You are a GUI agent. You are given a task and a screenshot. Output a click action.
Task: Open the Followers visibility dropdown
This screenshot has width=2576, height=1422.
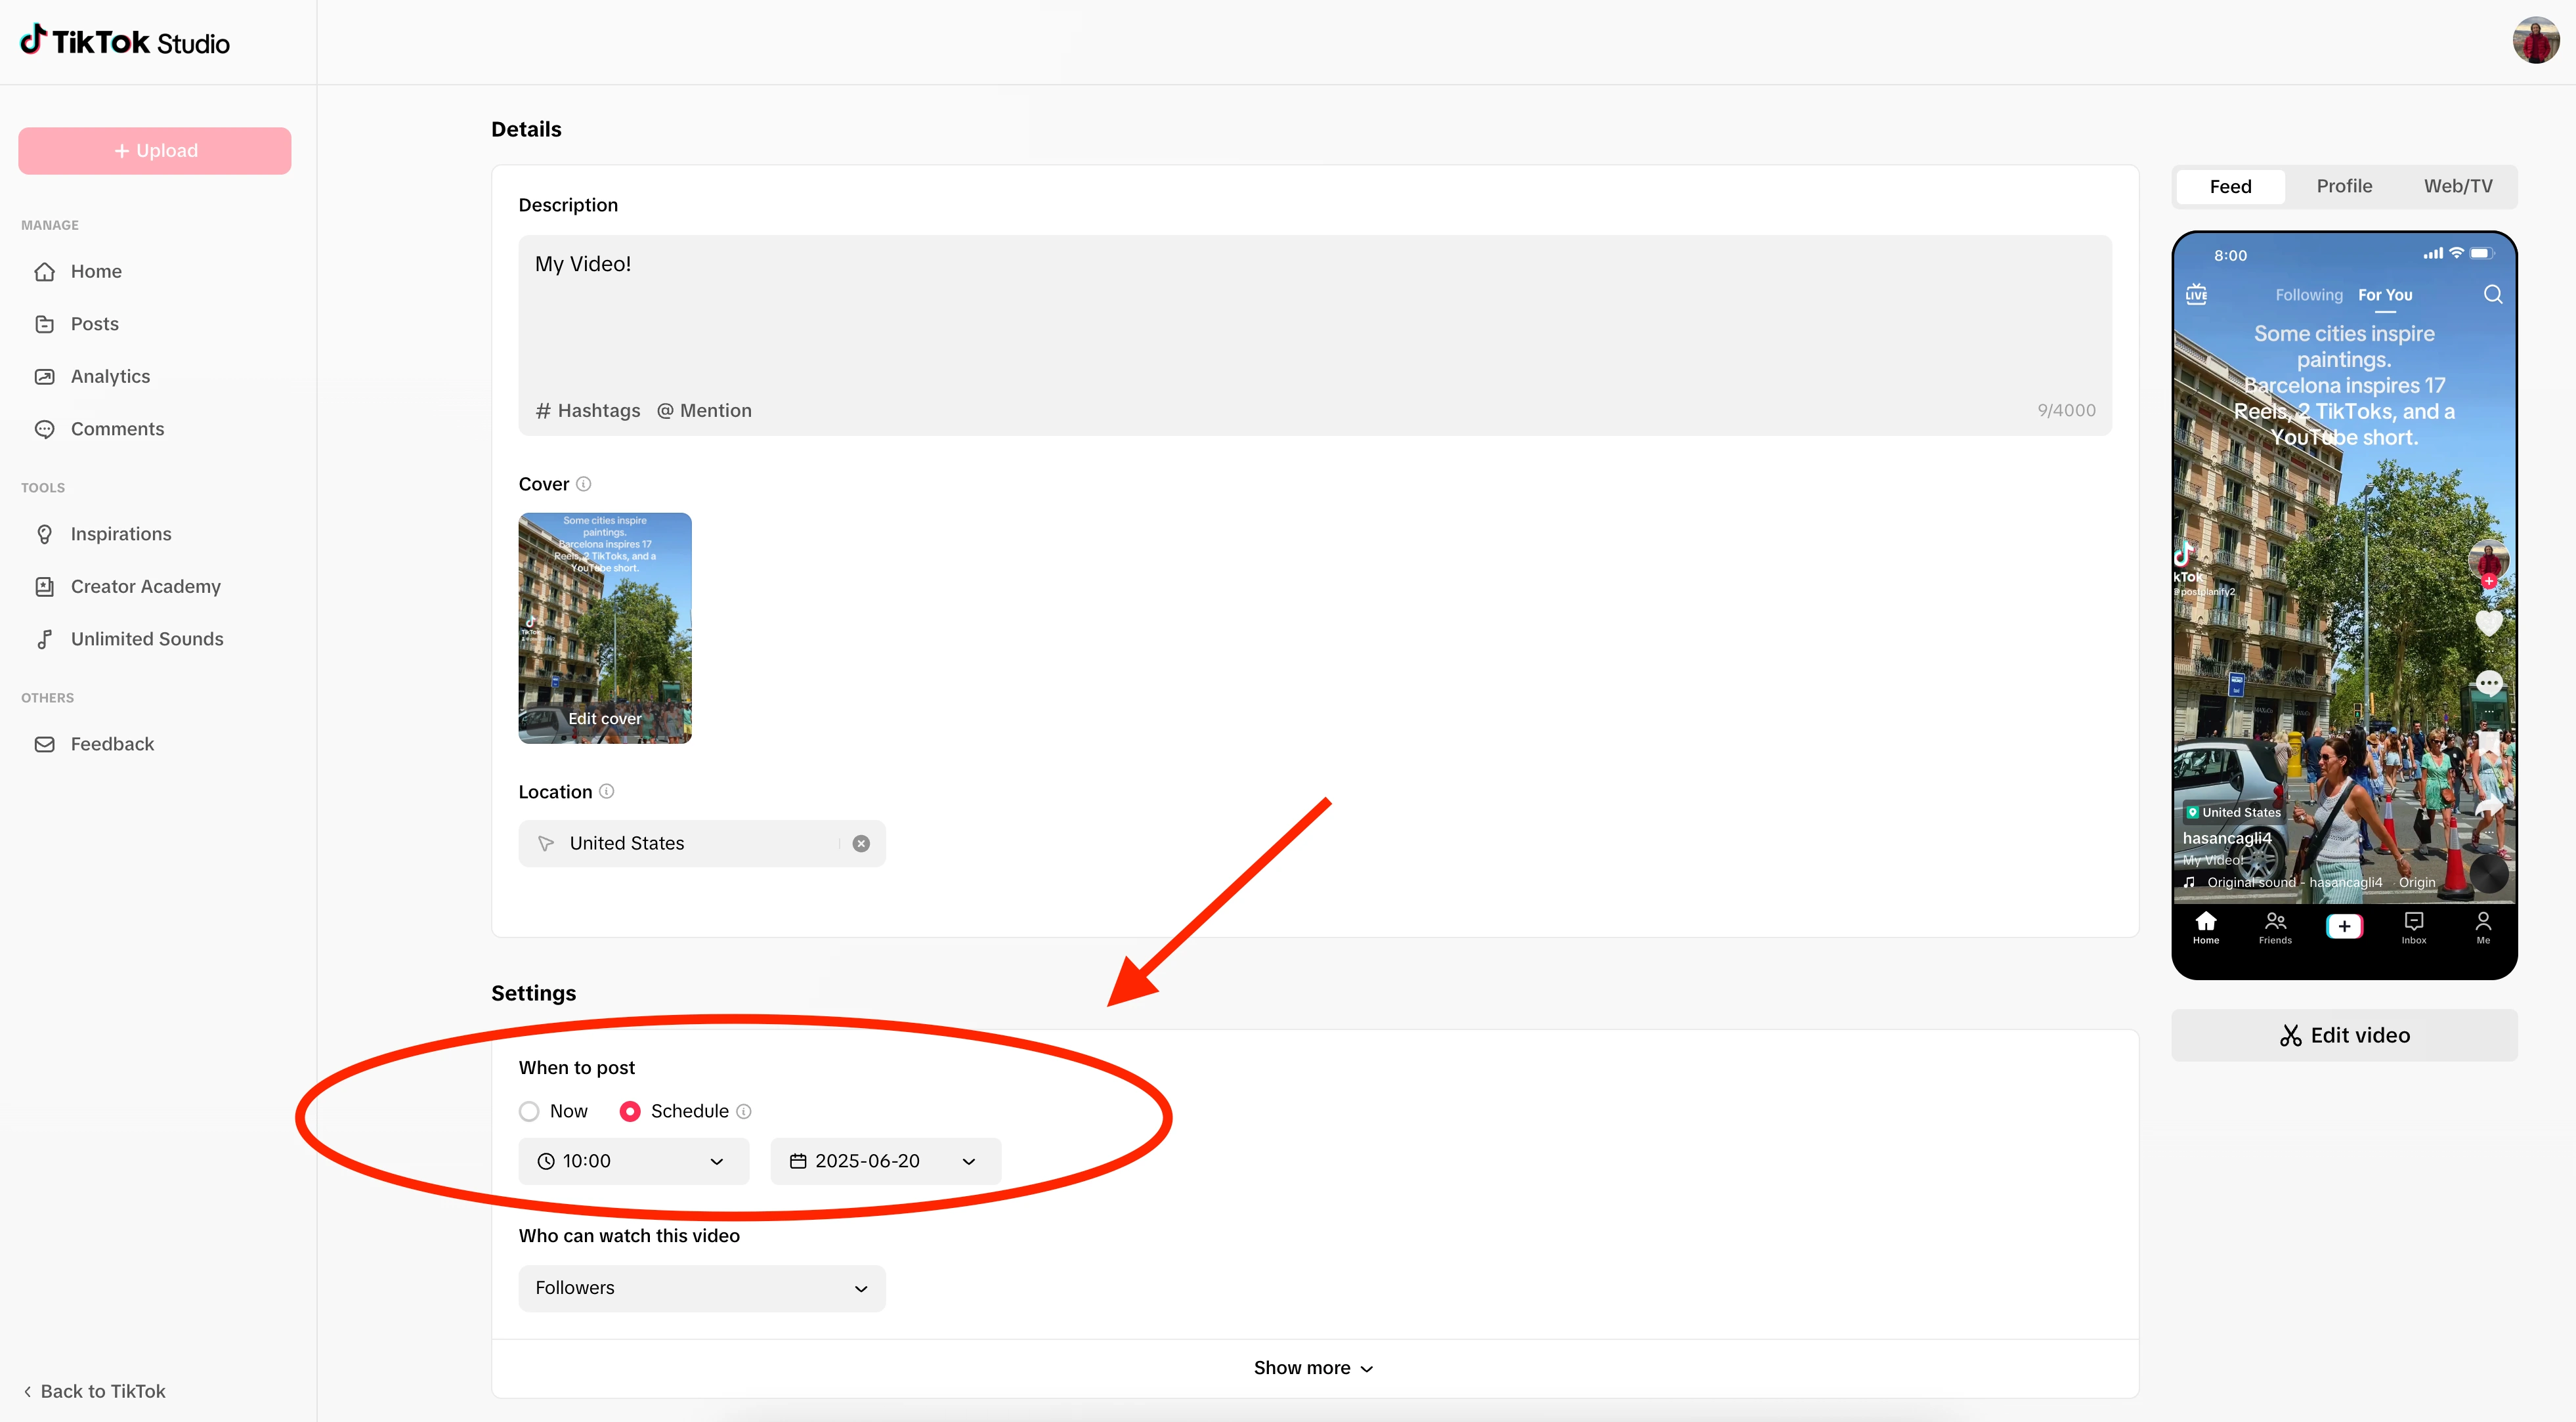(702, 1288)
